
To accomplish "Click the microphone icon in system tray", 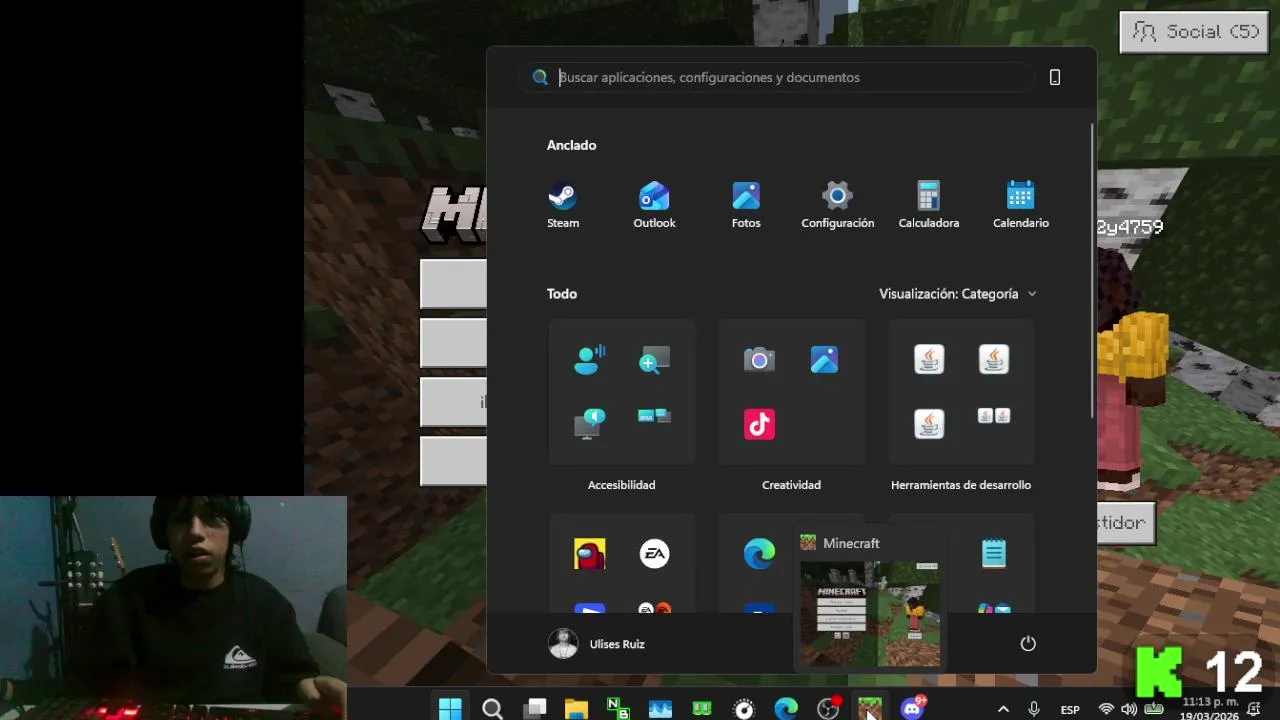I will 1034,708.
